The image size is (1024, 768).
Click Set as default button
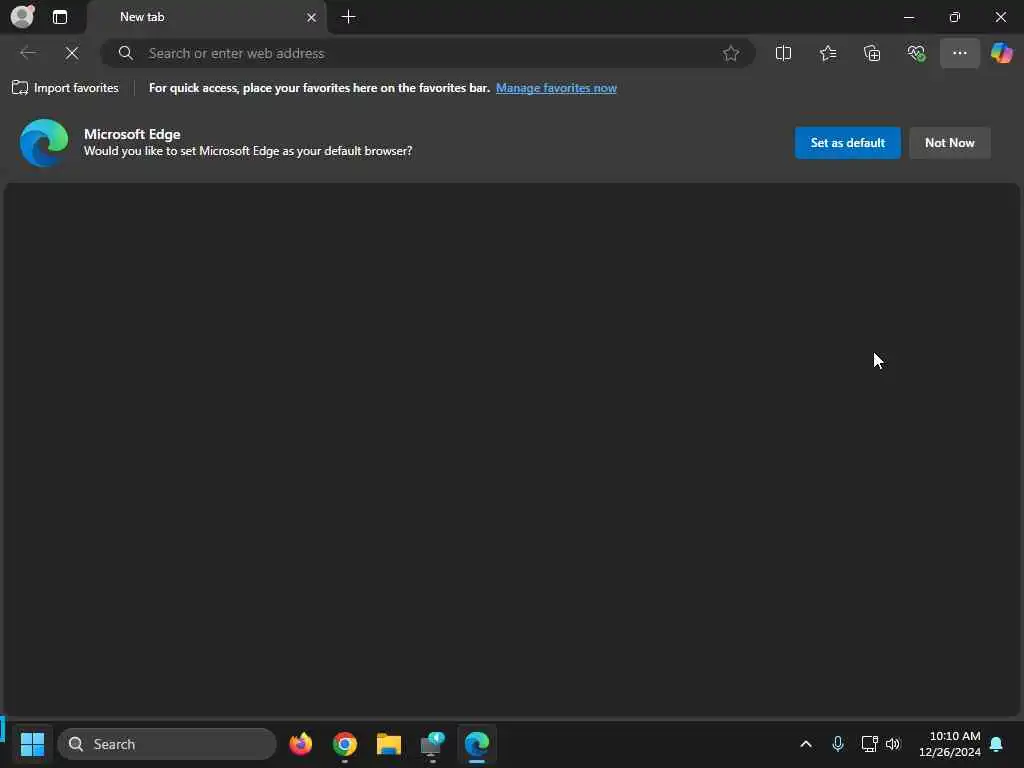pyautogui.click(x=848, y=142)
